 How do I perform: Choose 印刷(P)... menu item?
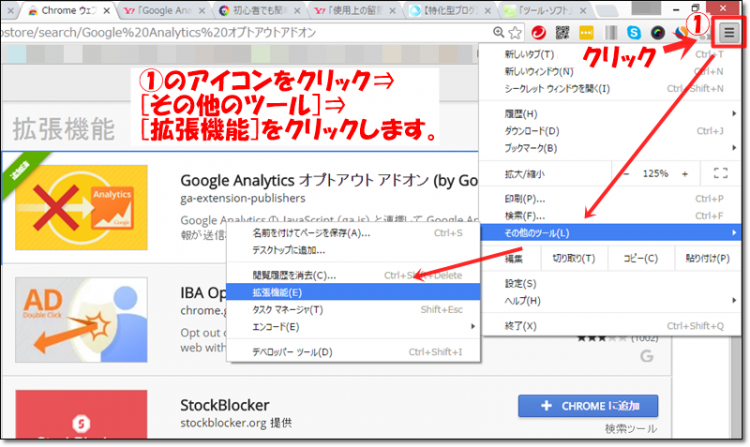(610, 199)
